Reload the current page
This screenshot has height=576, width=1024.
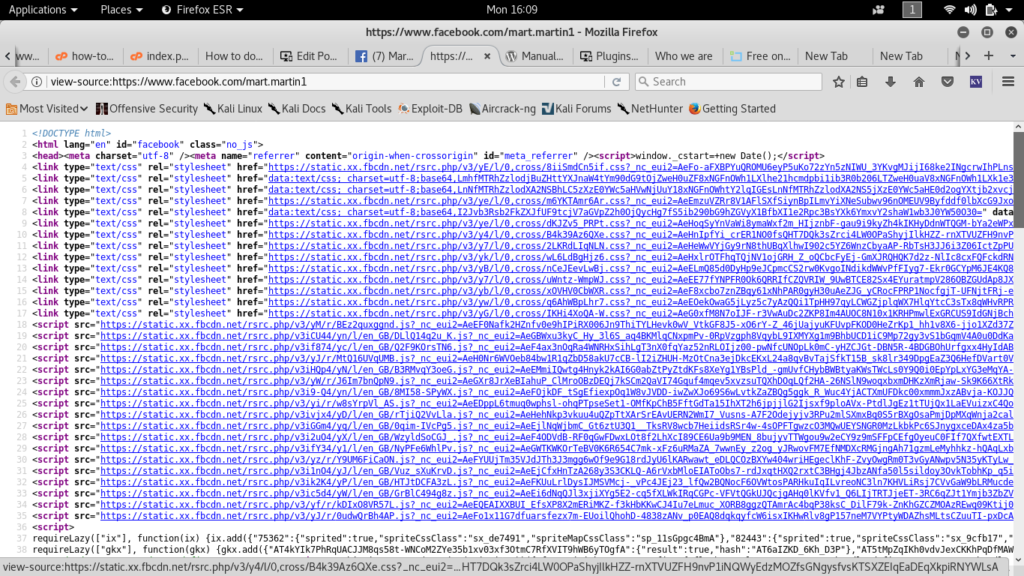tap(616, 82)
